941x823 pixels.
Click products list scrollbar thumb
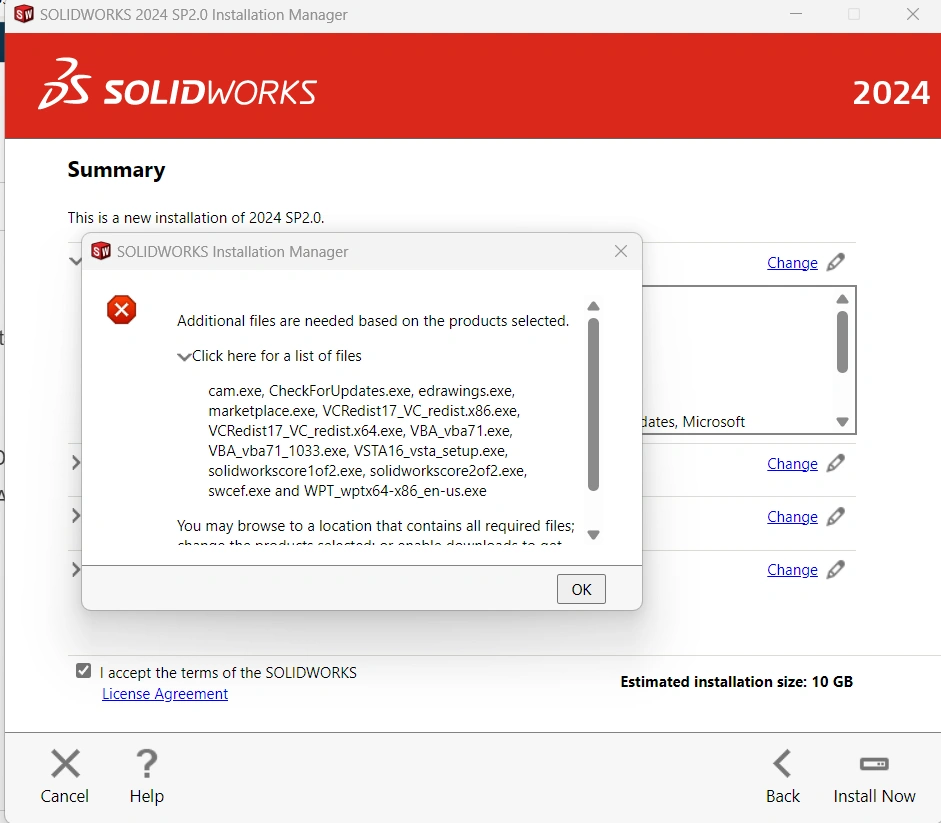point(842,342)
